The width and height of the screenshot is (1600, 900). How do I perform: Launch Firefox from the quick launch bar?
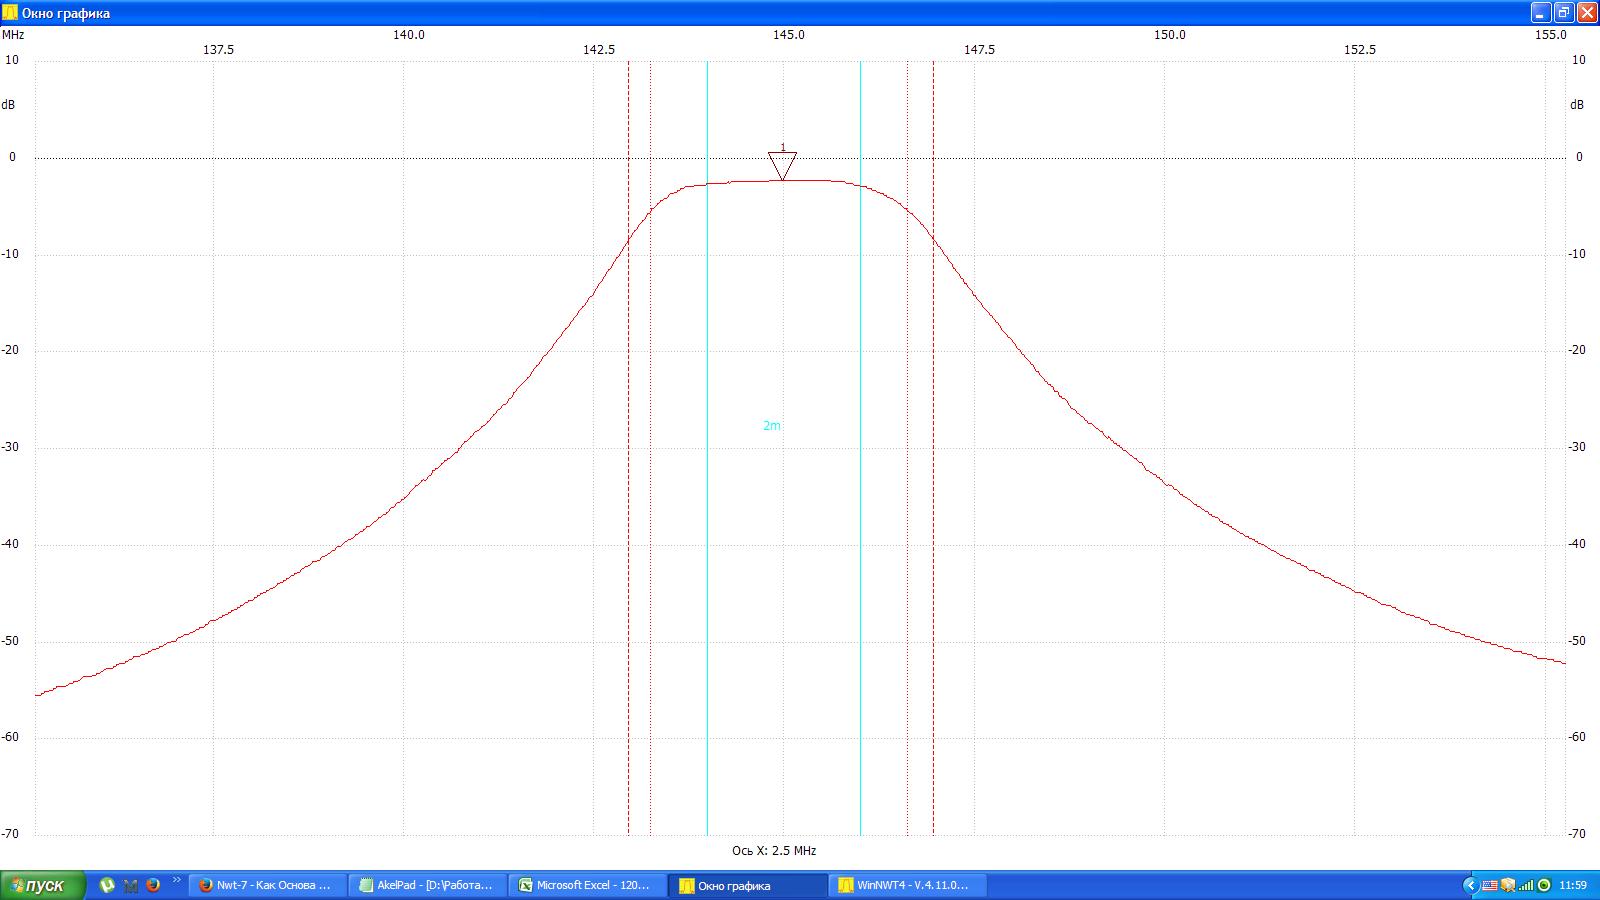153,885
